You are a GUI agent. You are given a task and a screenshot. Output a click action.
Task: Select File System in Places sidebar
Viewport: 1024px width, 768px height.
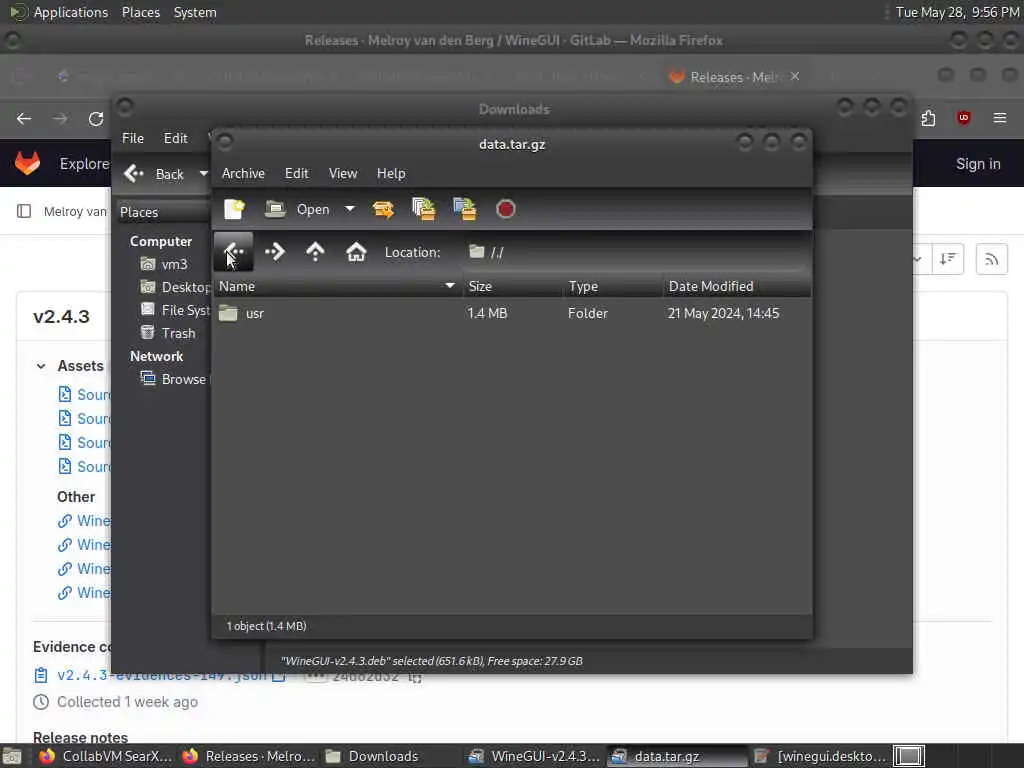tap(175, 310)
